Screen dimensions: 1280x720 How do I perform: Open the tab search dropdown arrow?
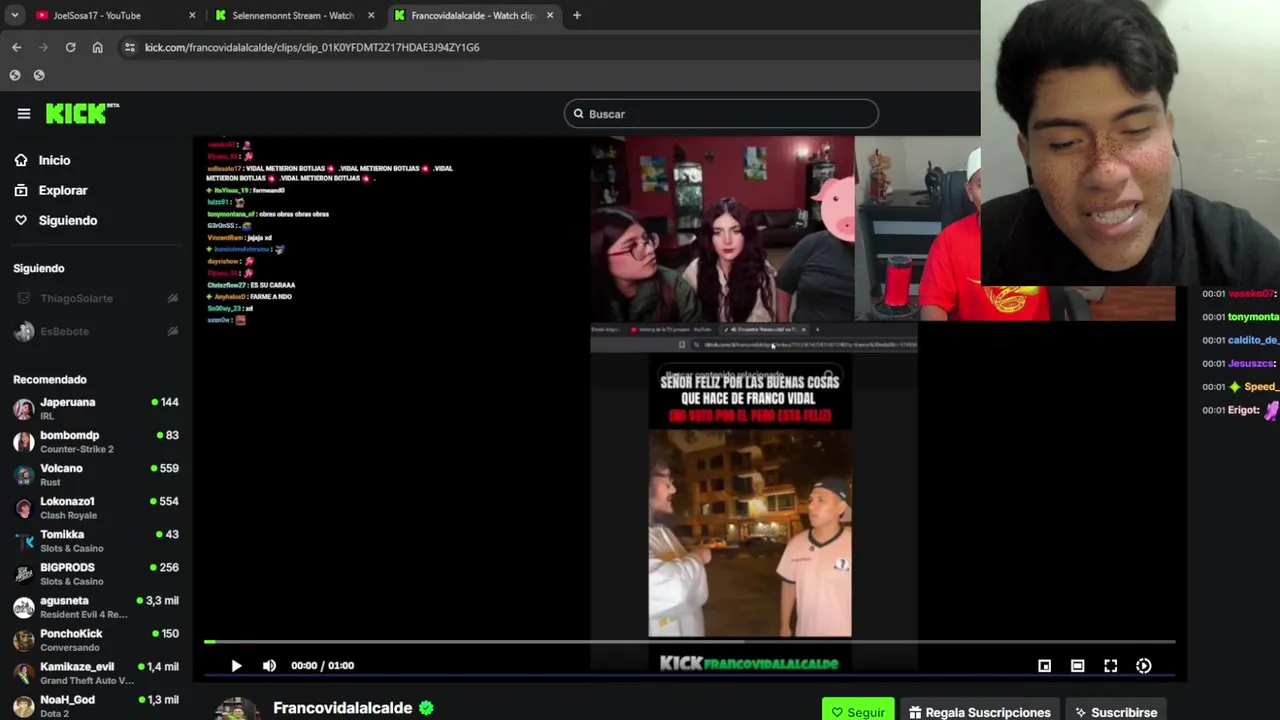pos(15,15)
